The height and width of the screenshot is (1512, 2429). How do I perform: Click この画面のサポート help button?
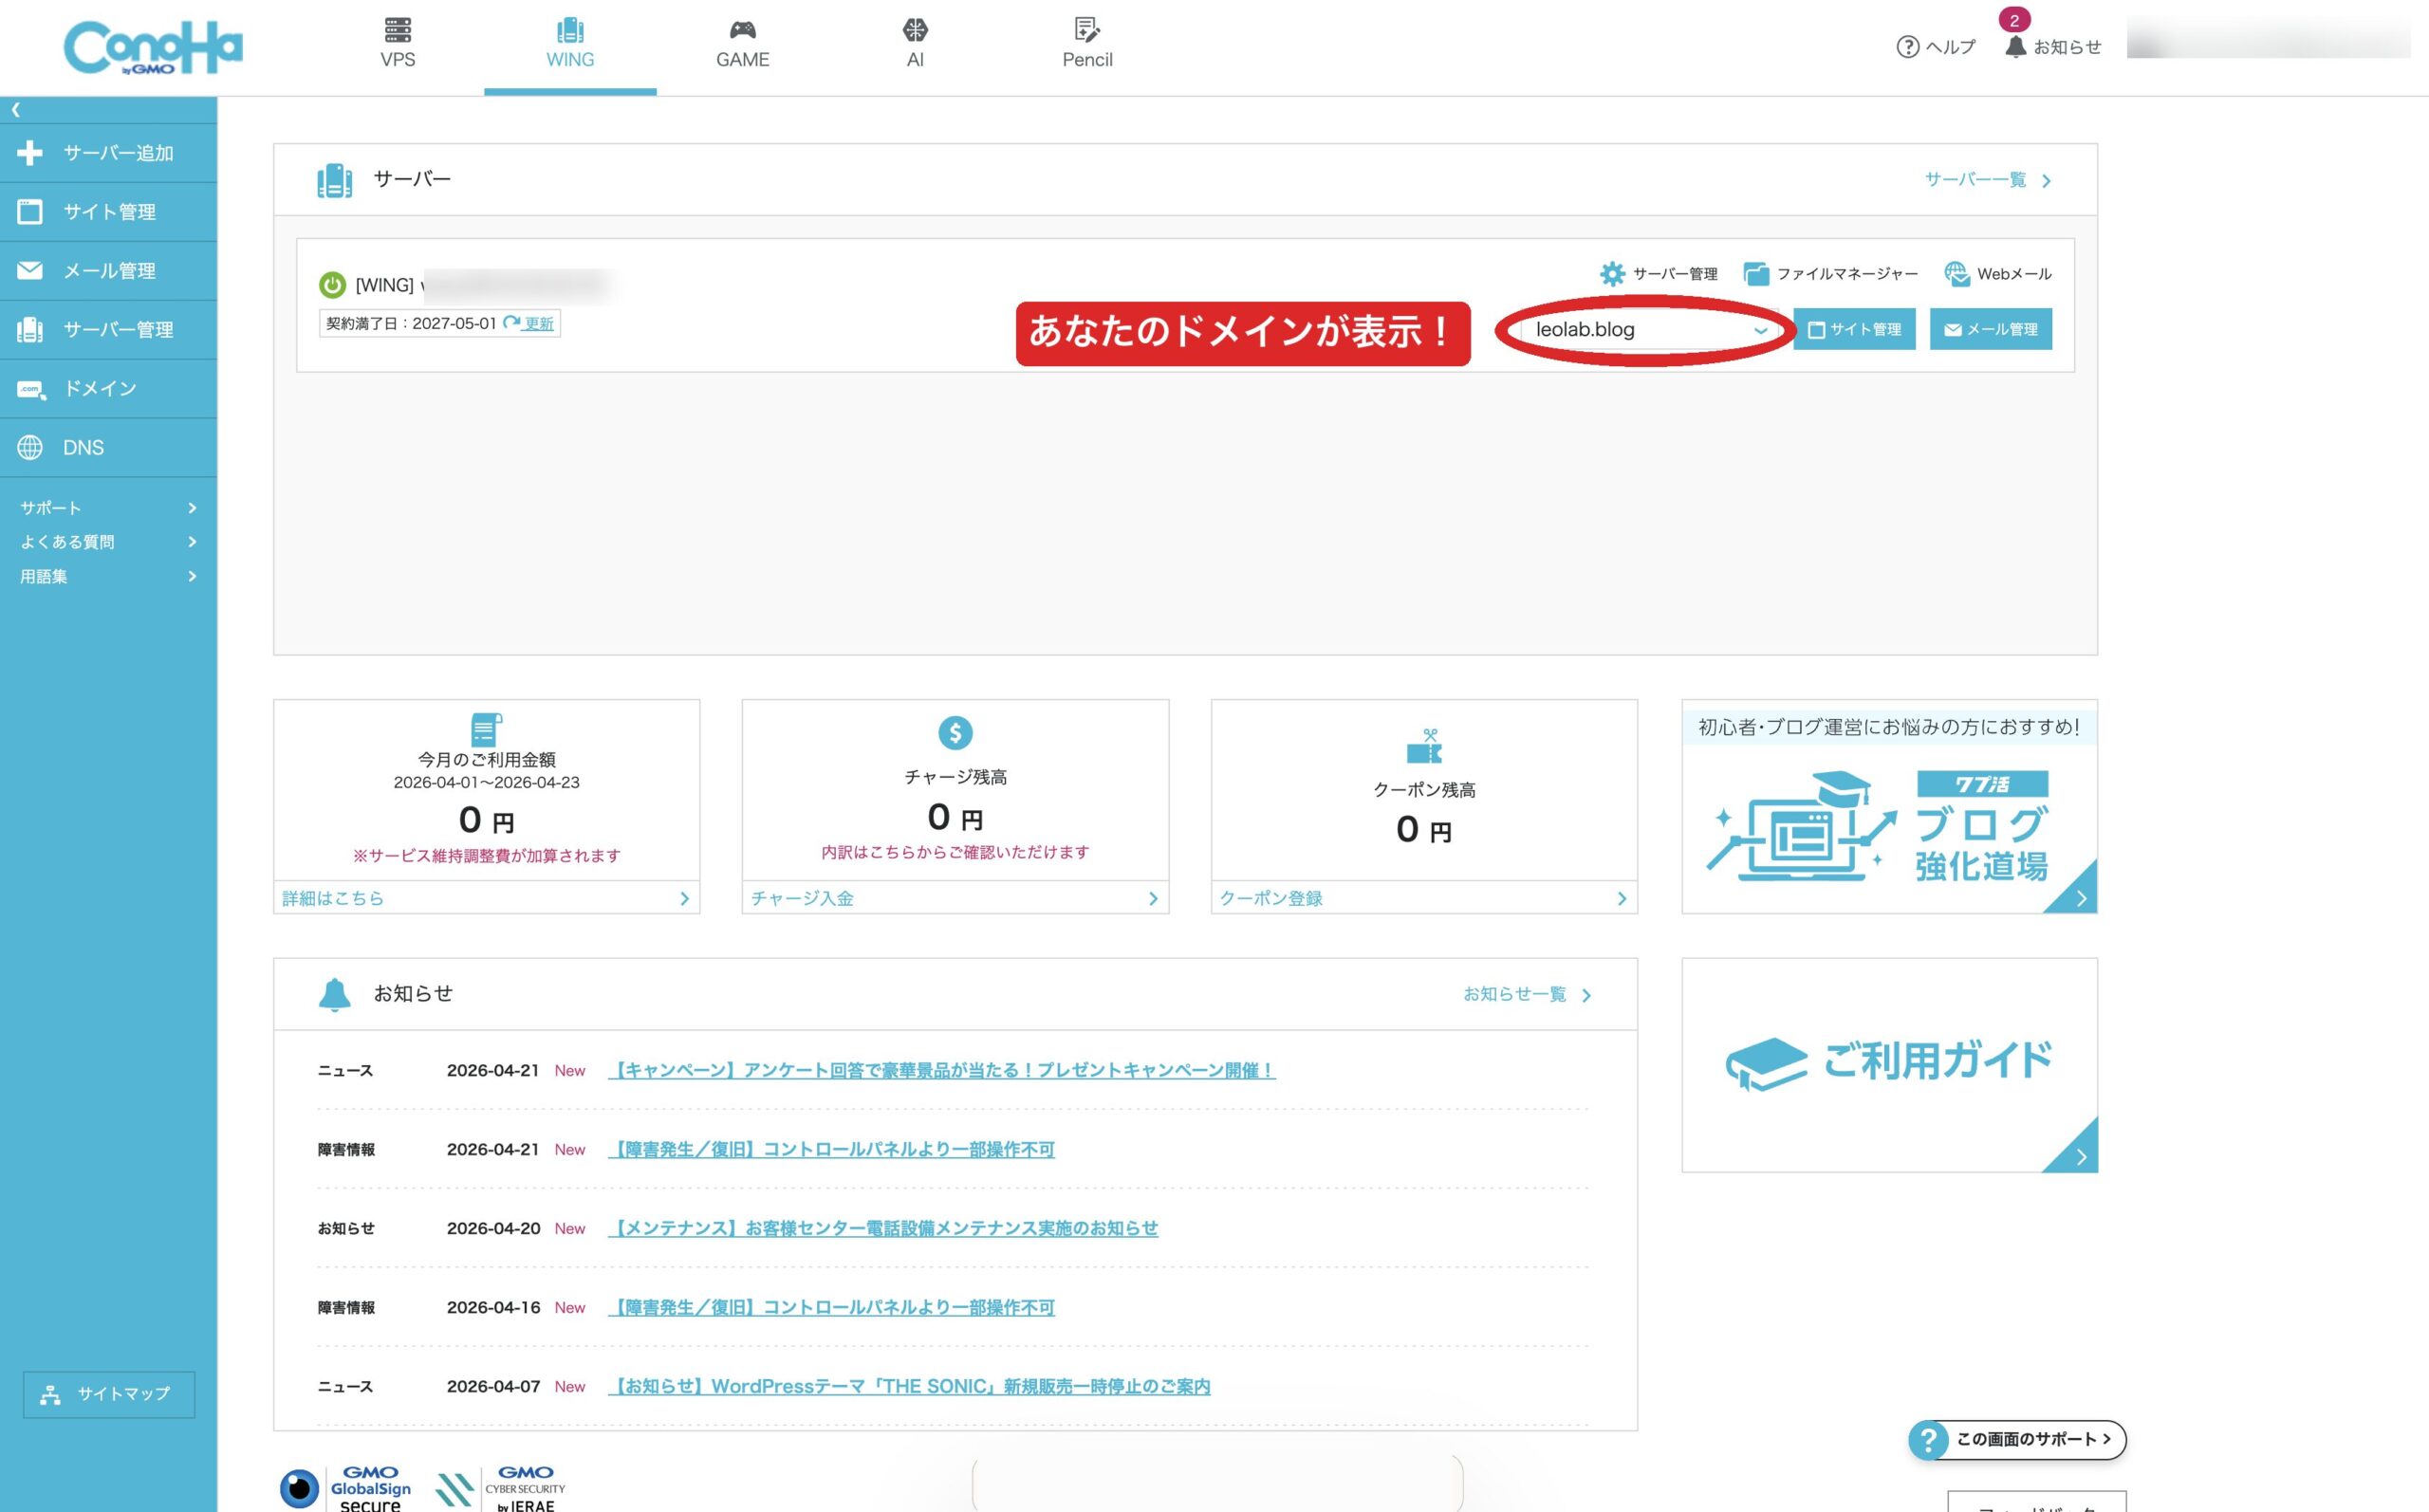coord(2018,1440)
